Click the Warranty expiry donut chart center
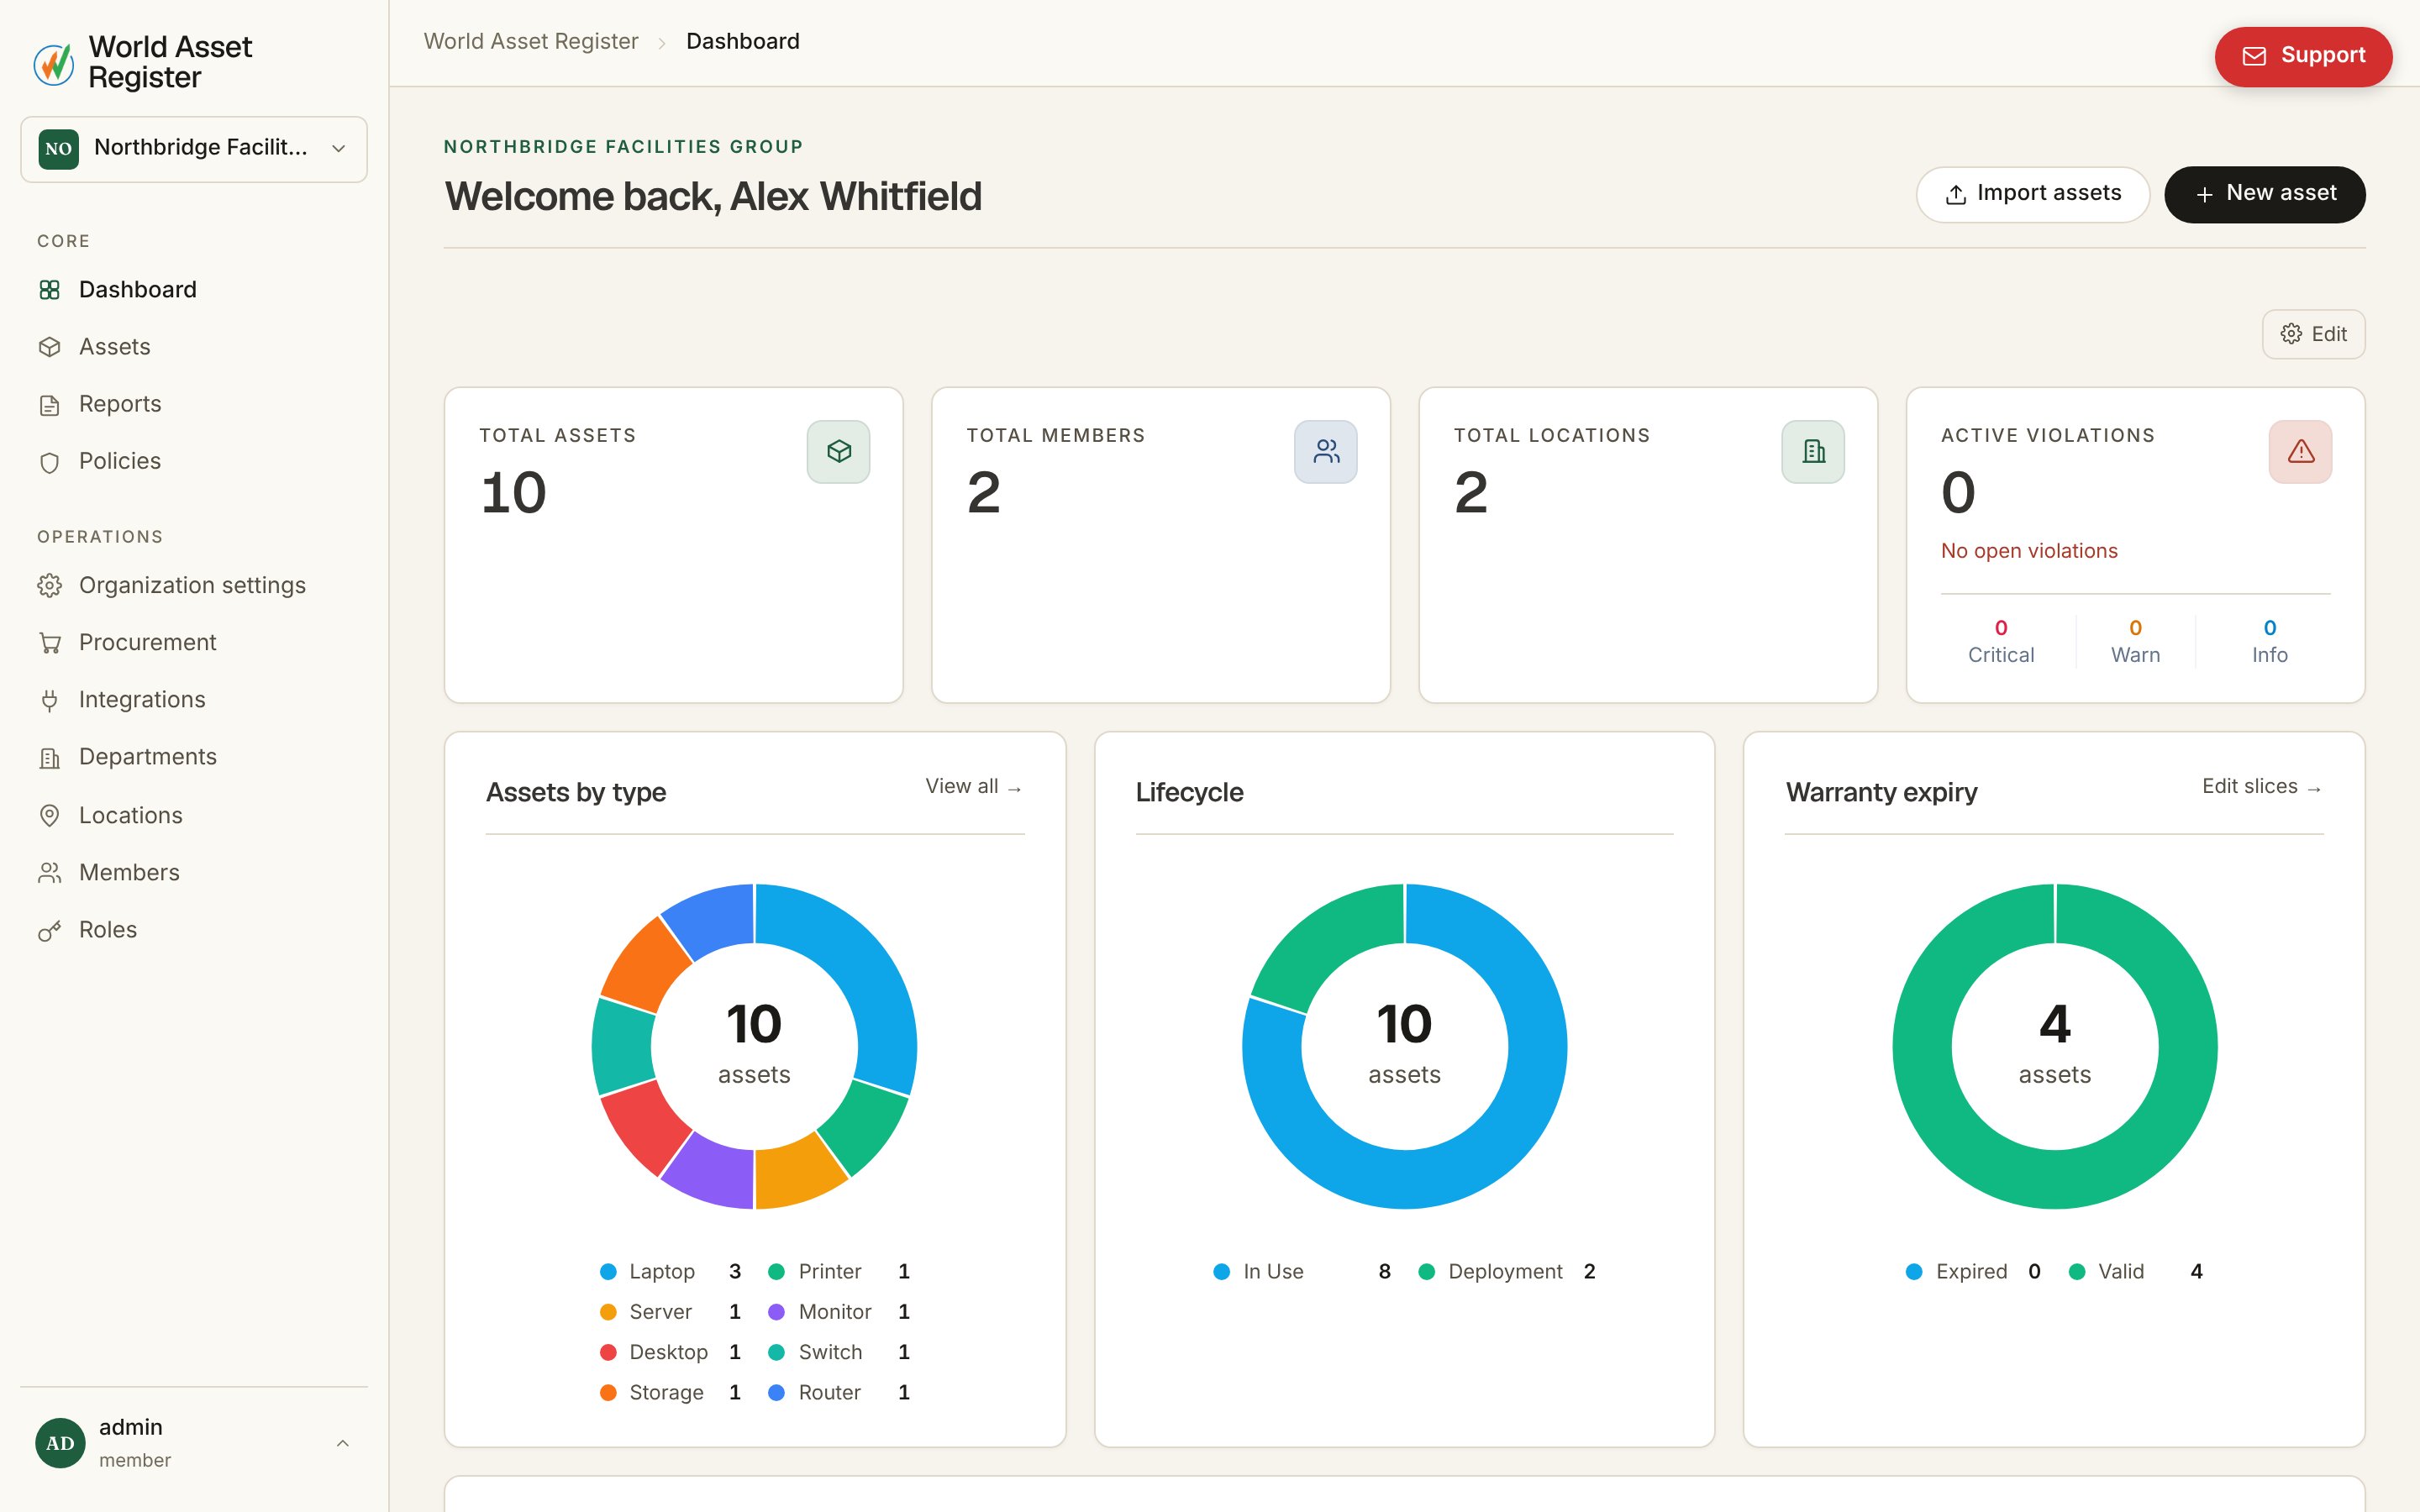The width and height of the screenshot is (2420, 1512). [2055, 1046]
